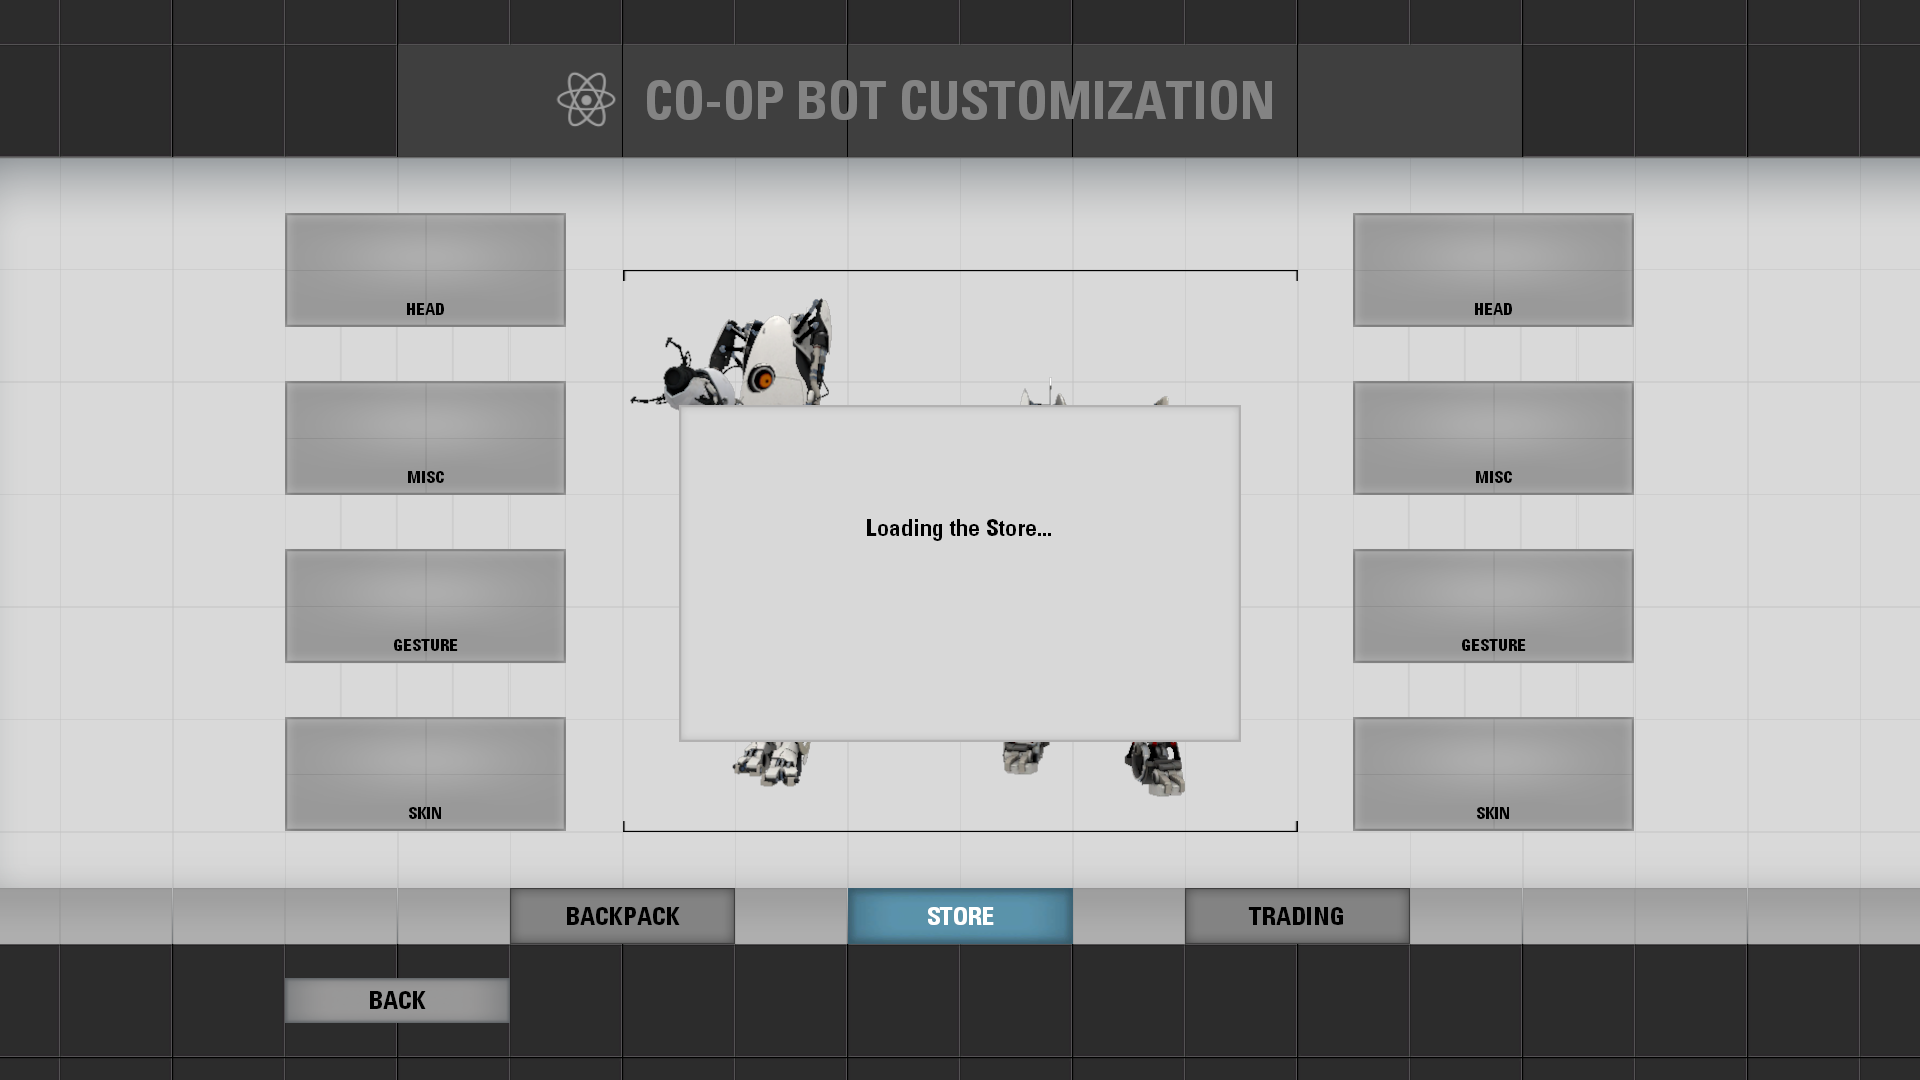This screenshot has height=1080, width=1920.
Task: Open the left bot's SKIN slot
Action: click(425, 774)
